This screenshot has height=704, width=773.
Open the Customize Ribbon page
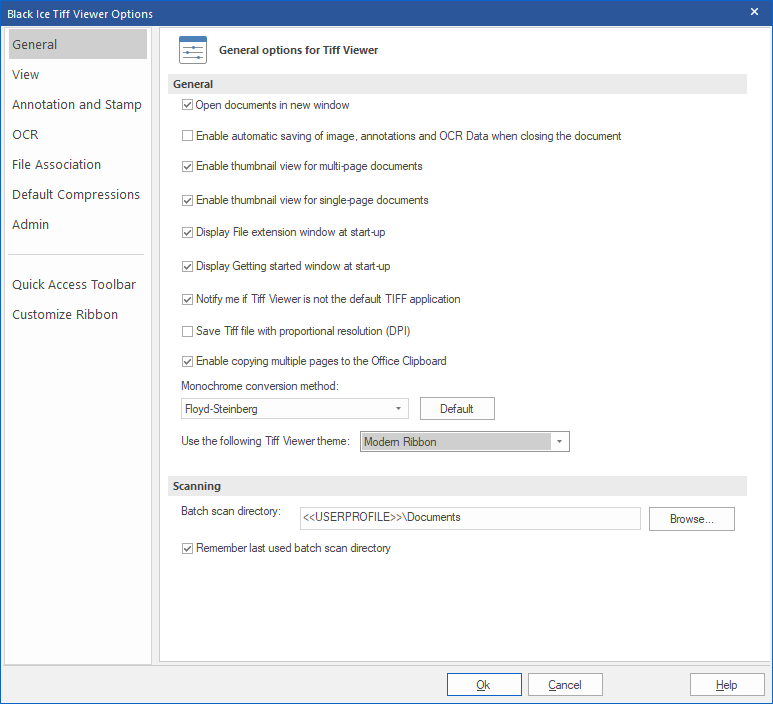click(65, 315)
